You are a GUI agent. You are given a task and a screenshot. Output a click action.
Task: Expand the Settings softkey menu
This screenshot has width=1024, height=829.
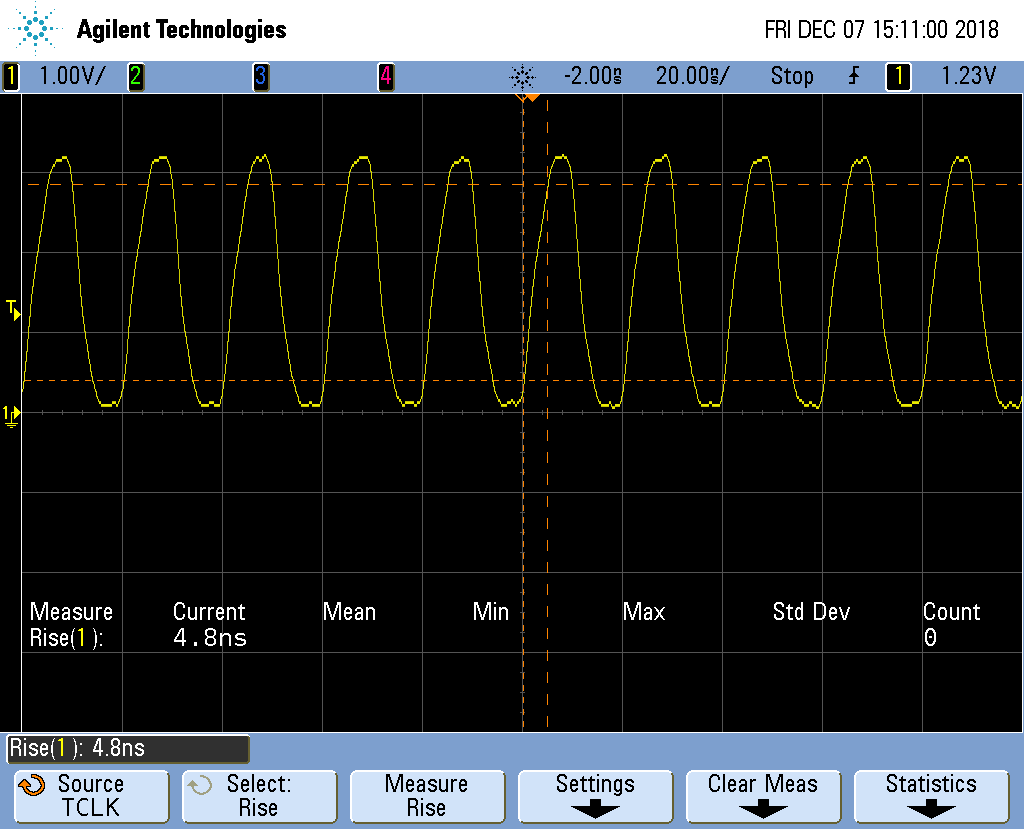595,796
